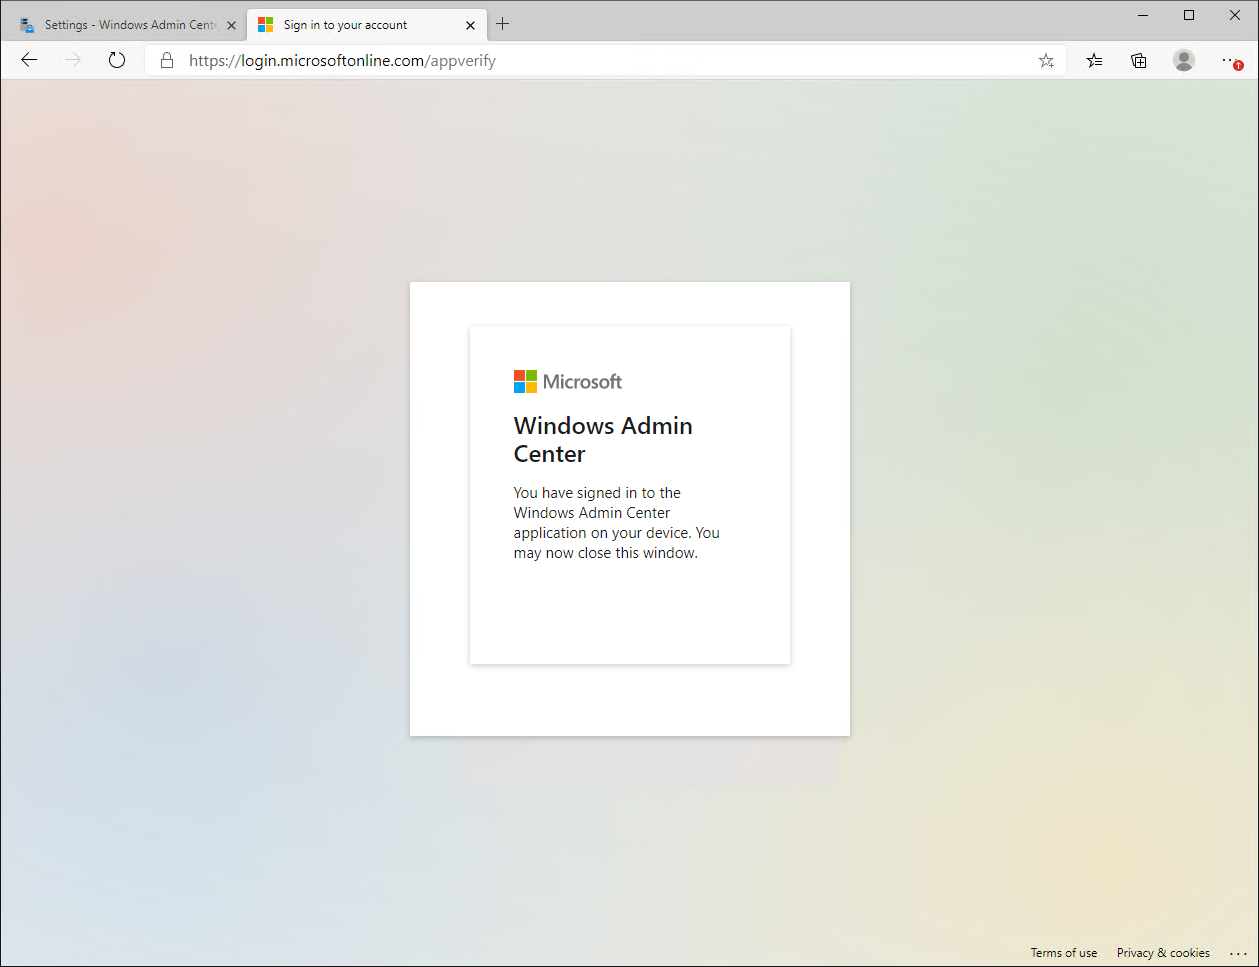
Task: Open the Favorites list icon
Action: click(1095, 61)
